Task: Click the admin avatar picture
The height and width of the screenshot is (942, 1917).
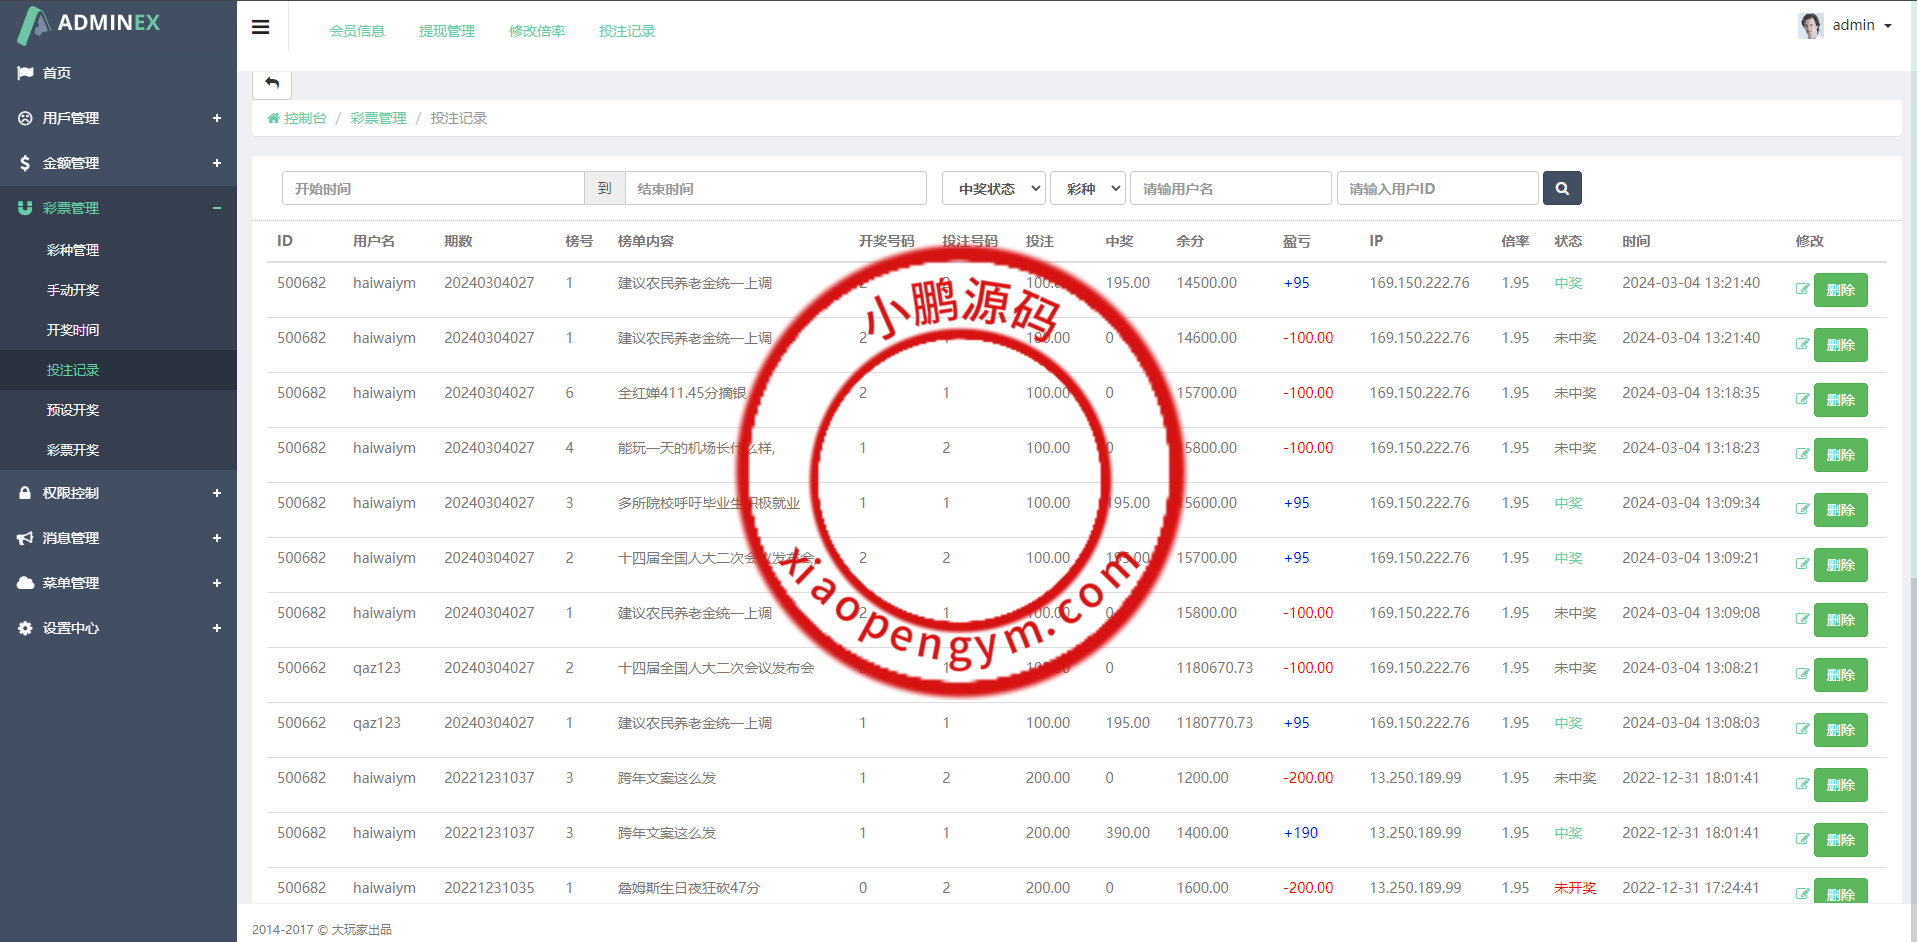Action: pyautogui.click(x=1810, y=25)
